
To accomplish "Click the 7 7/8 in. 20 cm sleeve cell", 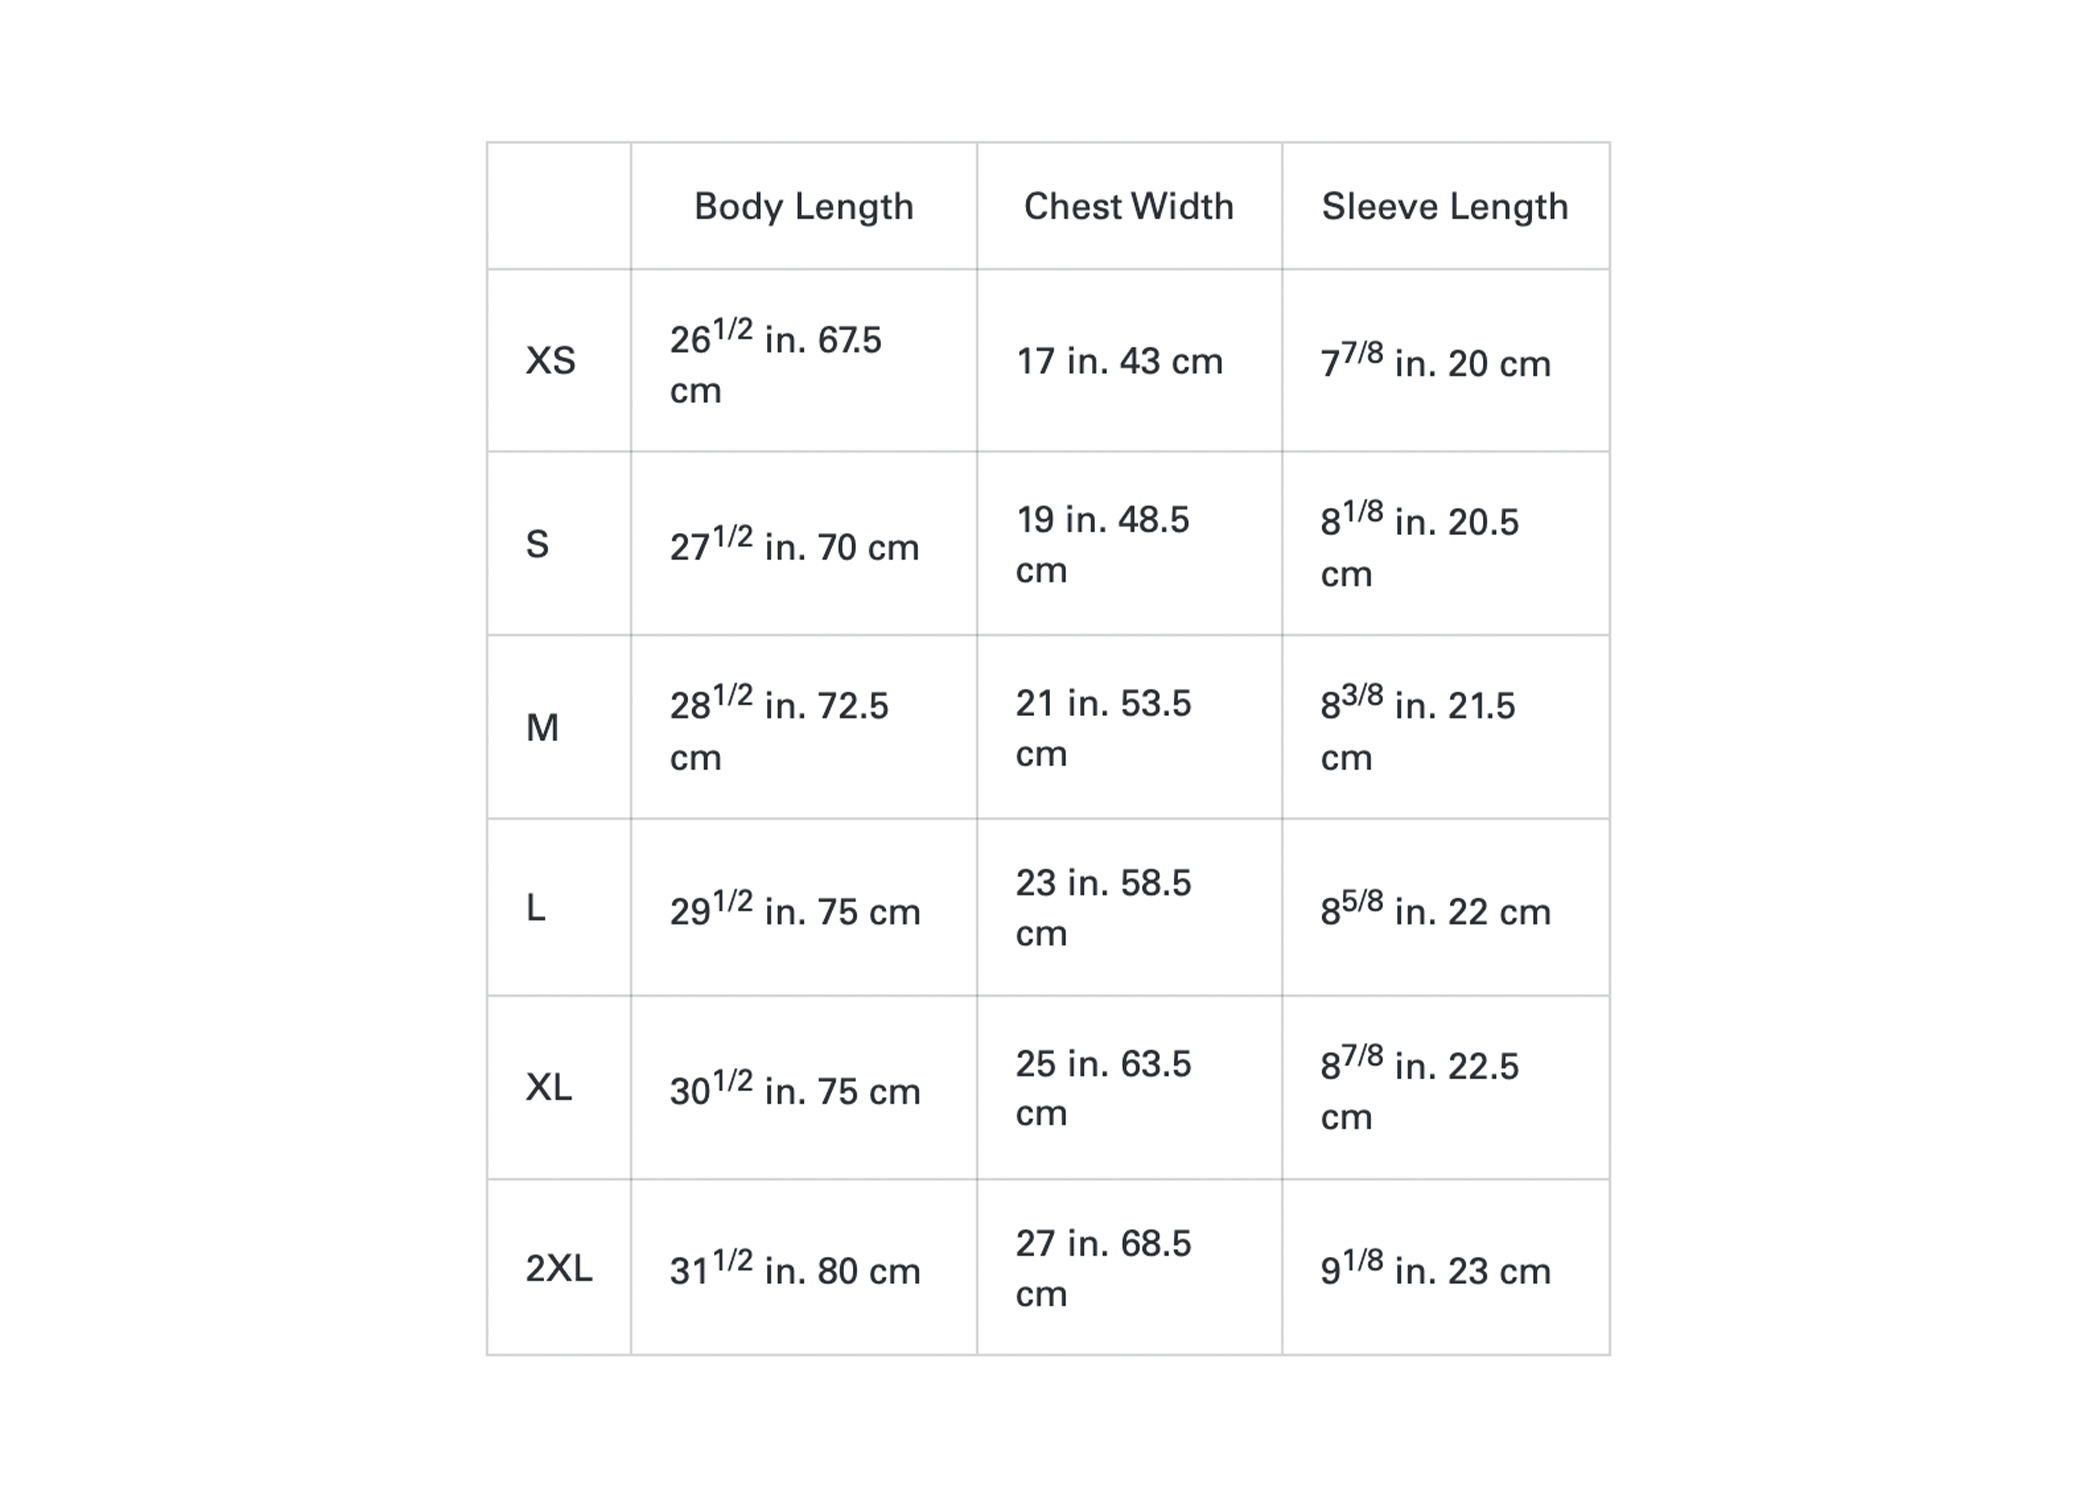I will 1445,360.
